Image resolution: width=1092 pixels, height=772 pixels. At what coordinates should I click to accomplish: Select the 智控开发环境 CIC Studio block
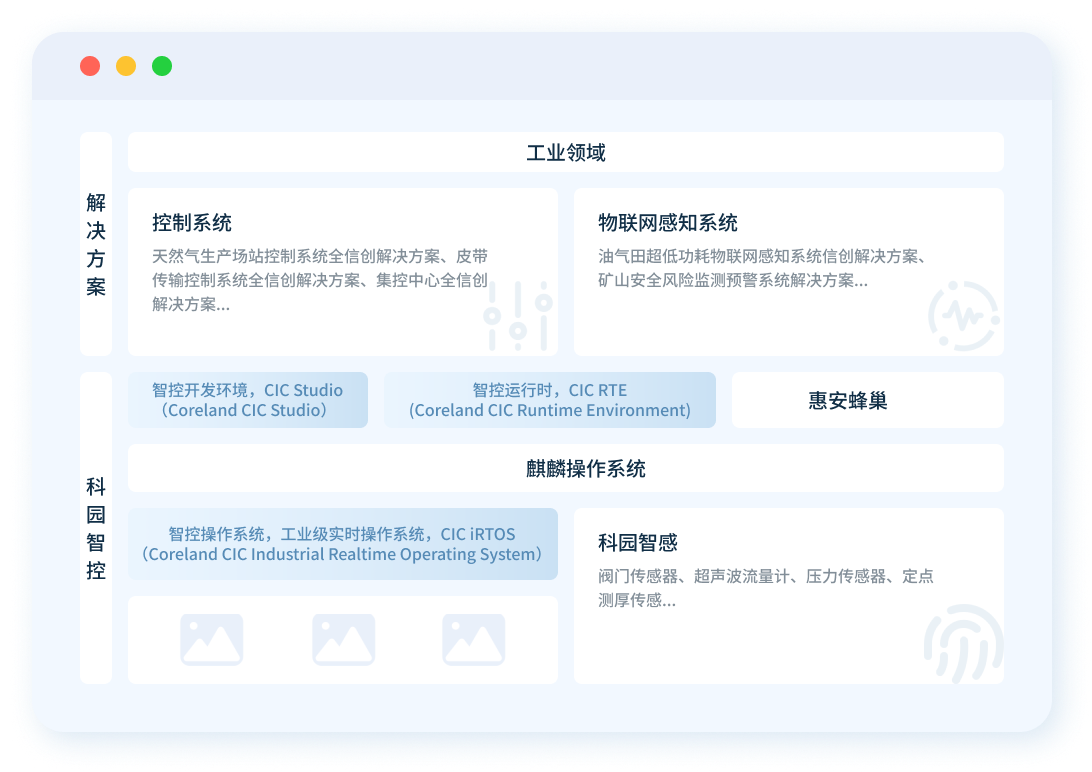tap(248, 400)
